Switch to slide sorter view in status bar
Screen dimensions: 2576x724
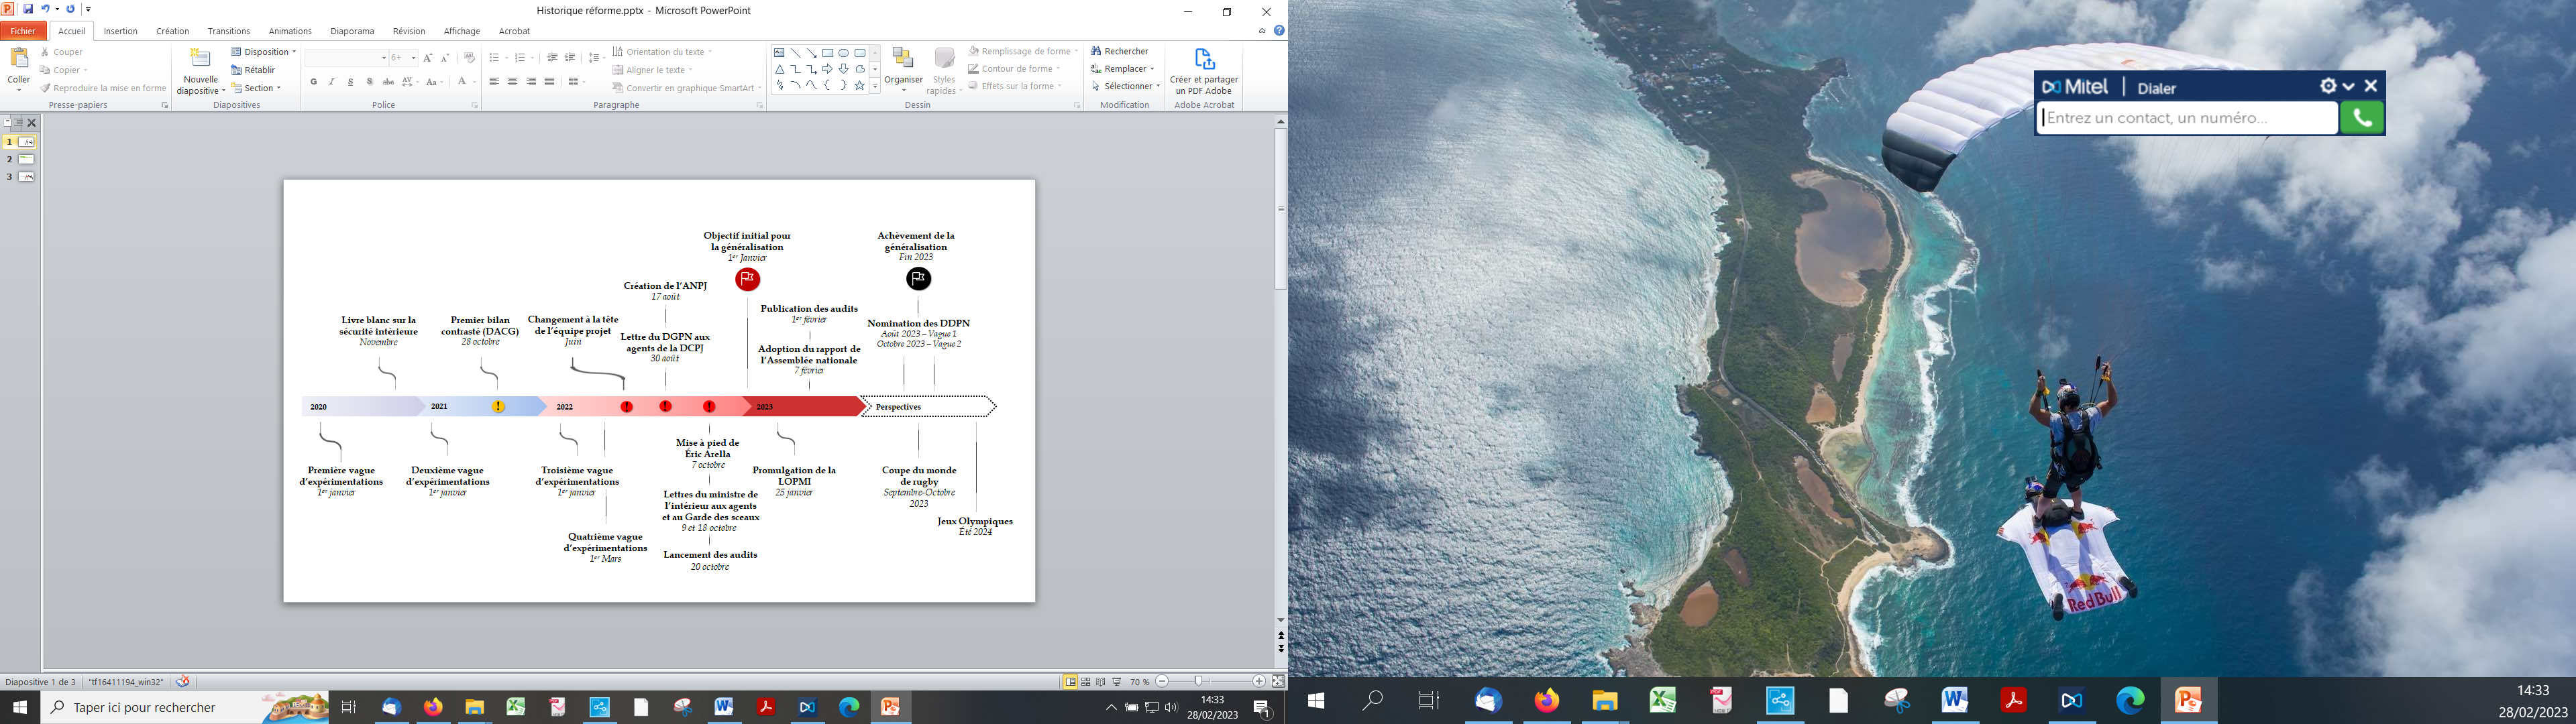coord(1086,682)
